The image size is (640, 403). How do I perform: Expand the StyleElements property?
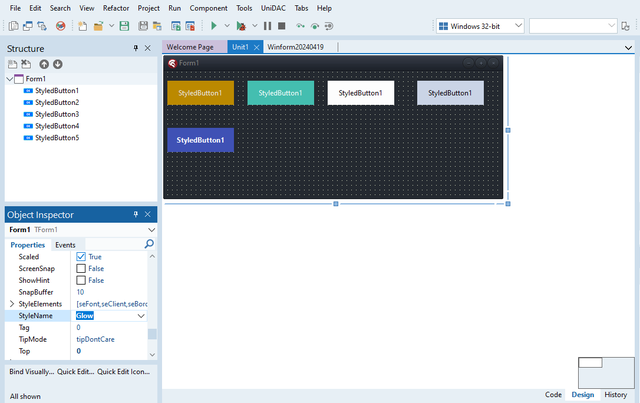11,304
